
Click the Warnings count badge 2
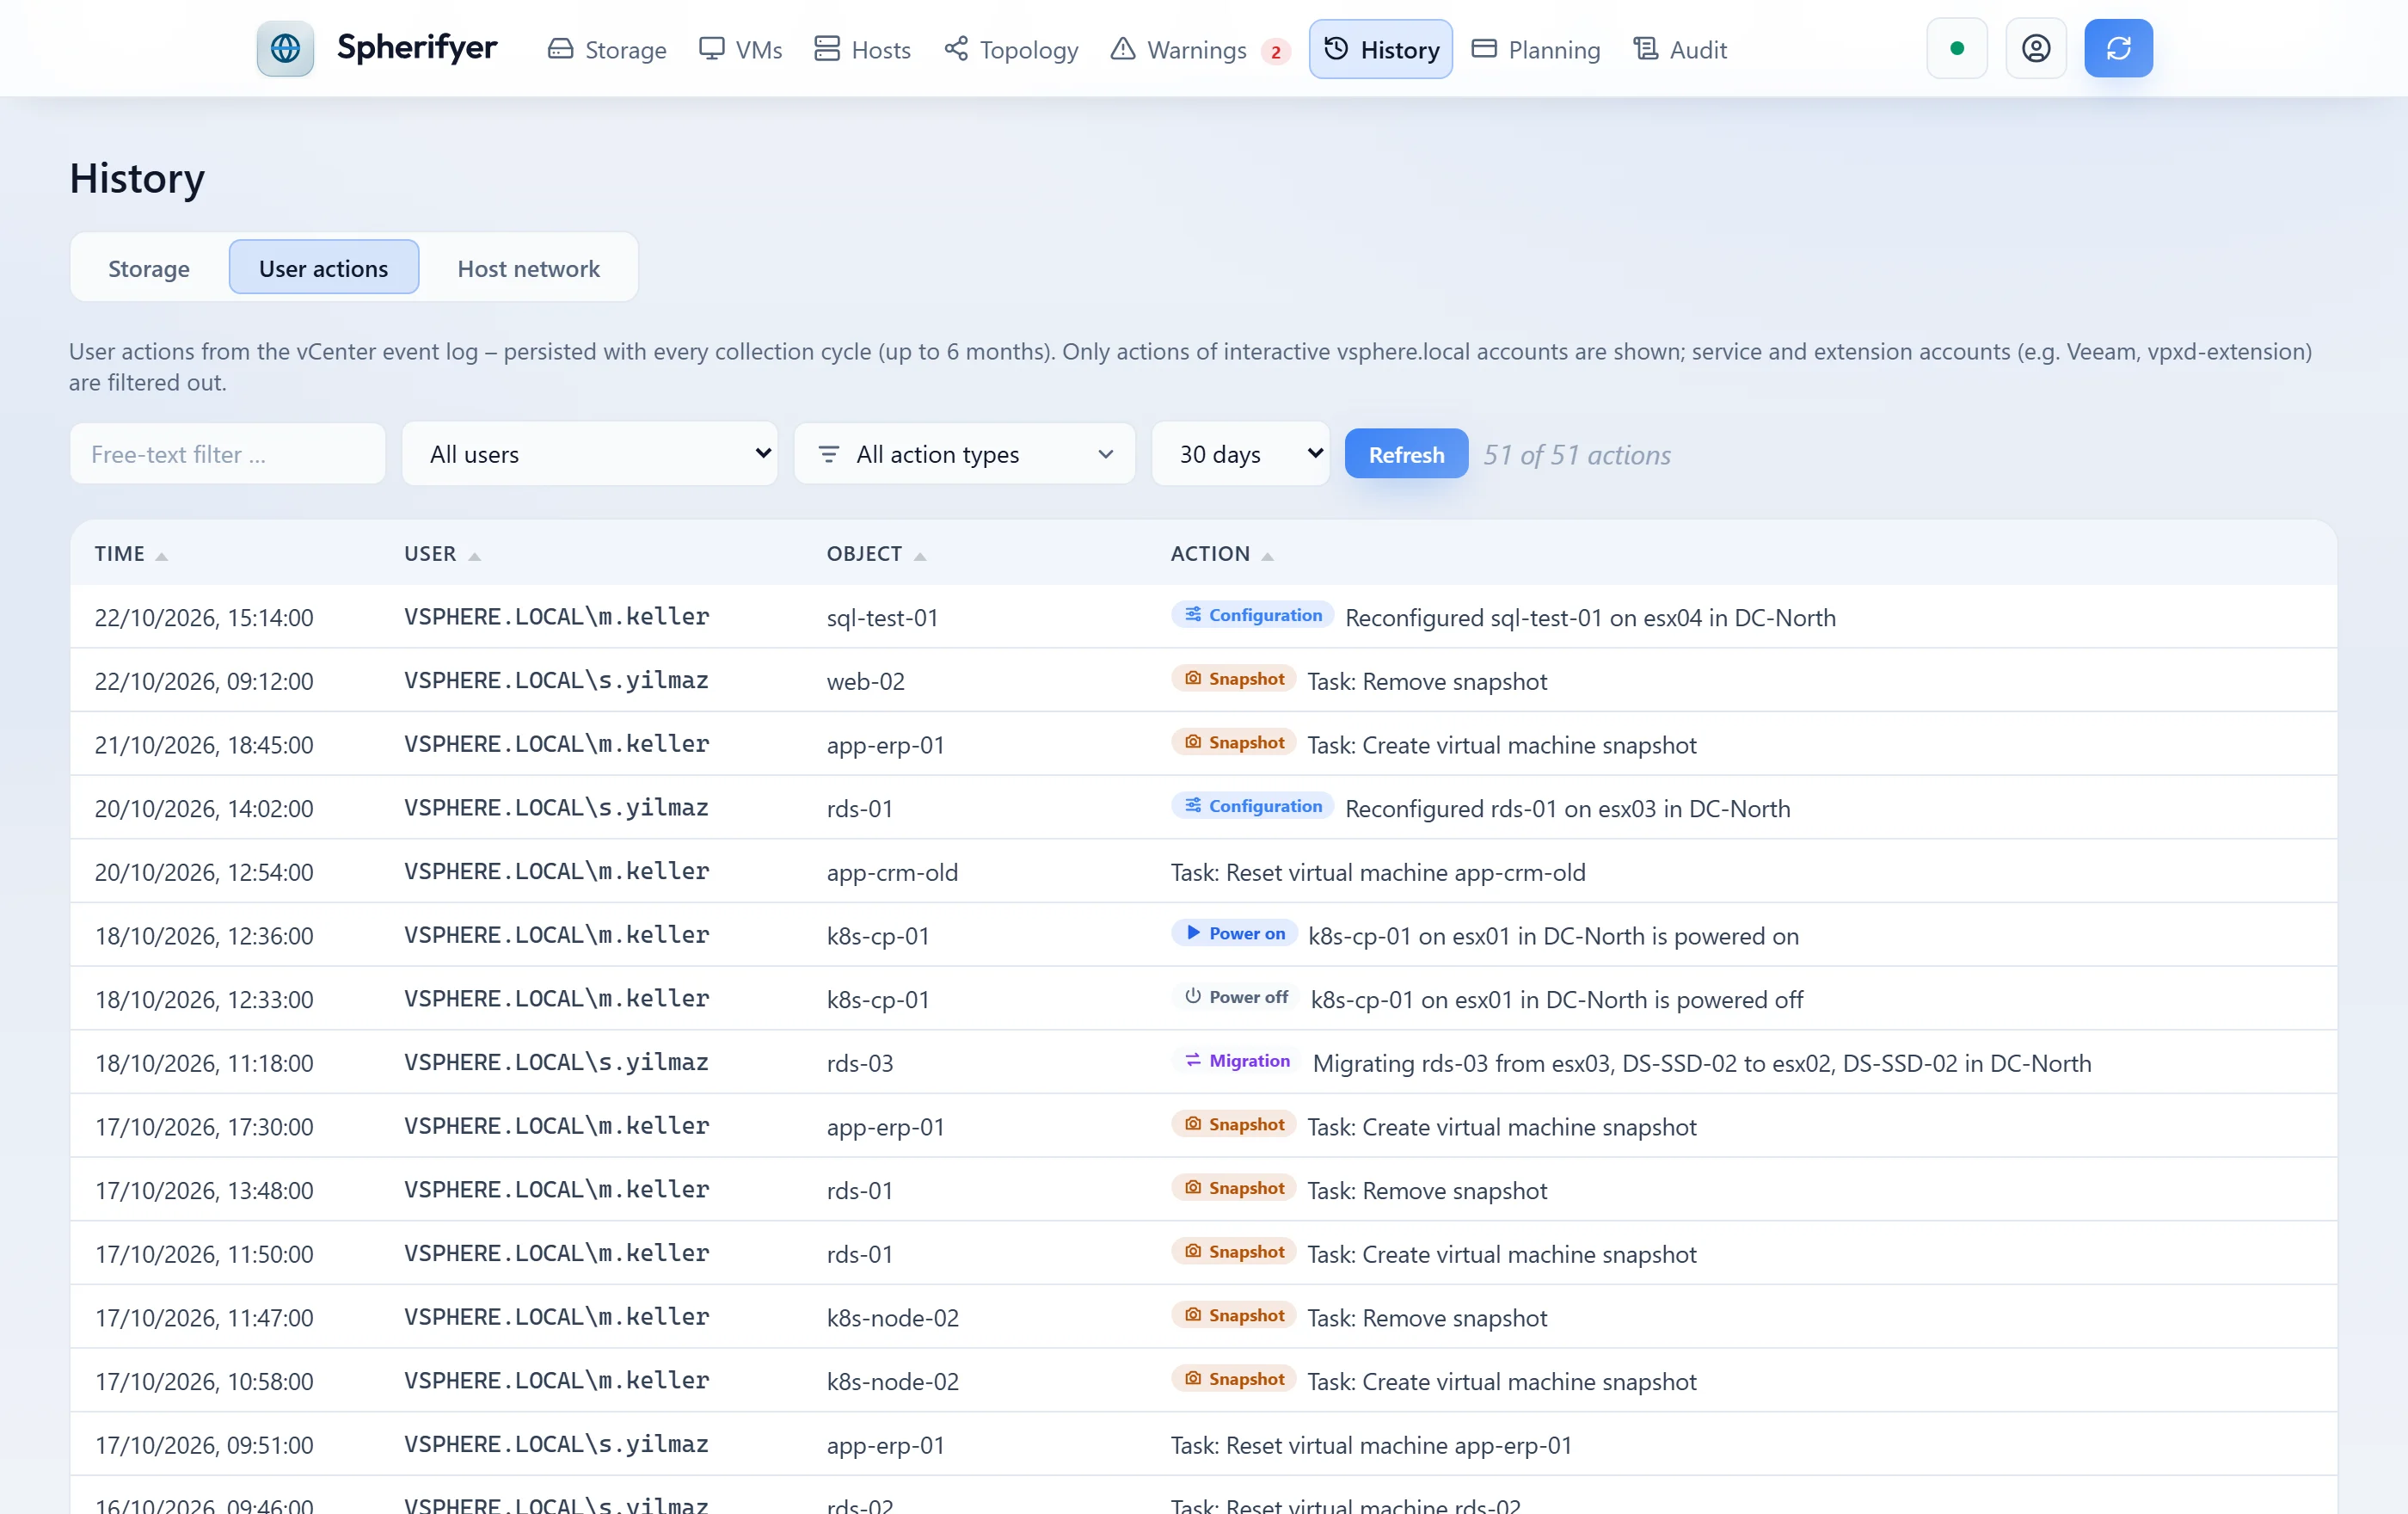1275,51
